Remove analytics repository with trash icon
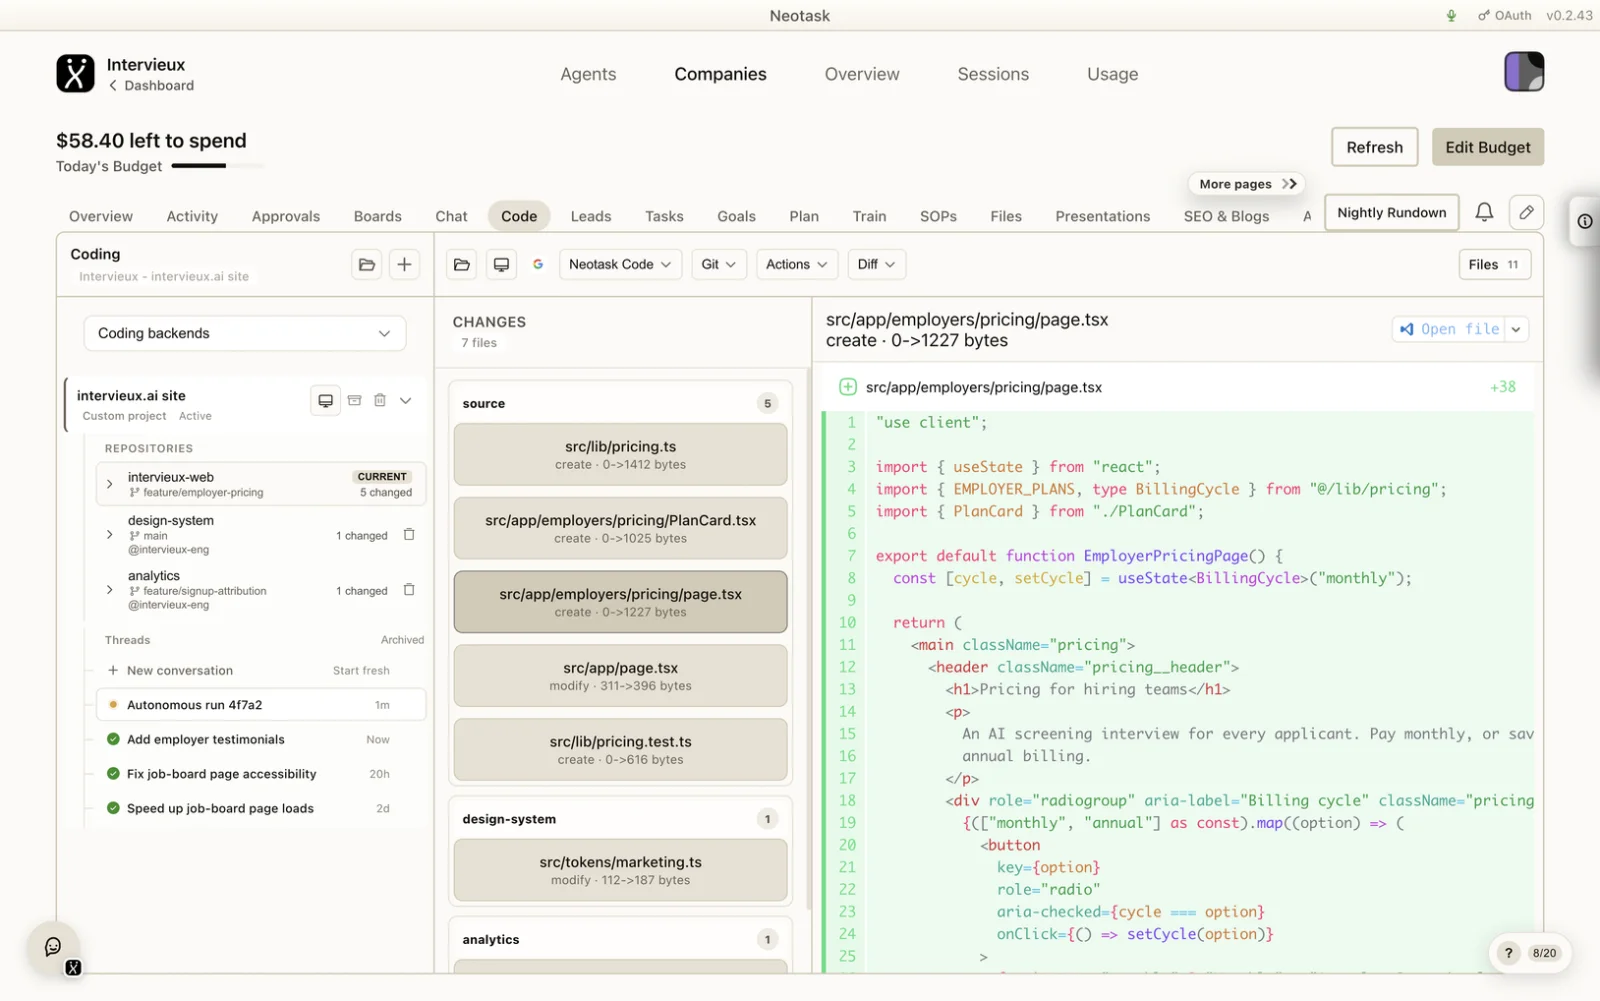Viewport: 1600px width, 1001px height. tap(409, 590)
